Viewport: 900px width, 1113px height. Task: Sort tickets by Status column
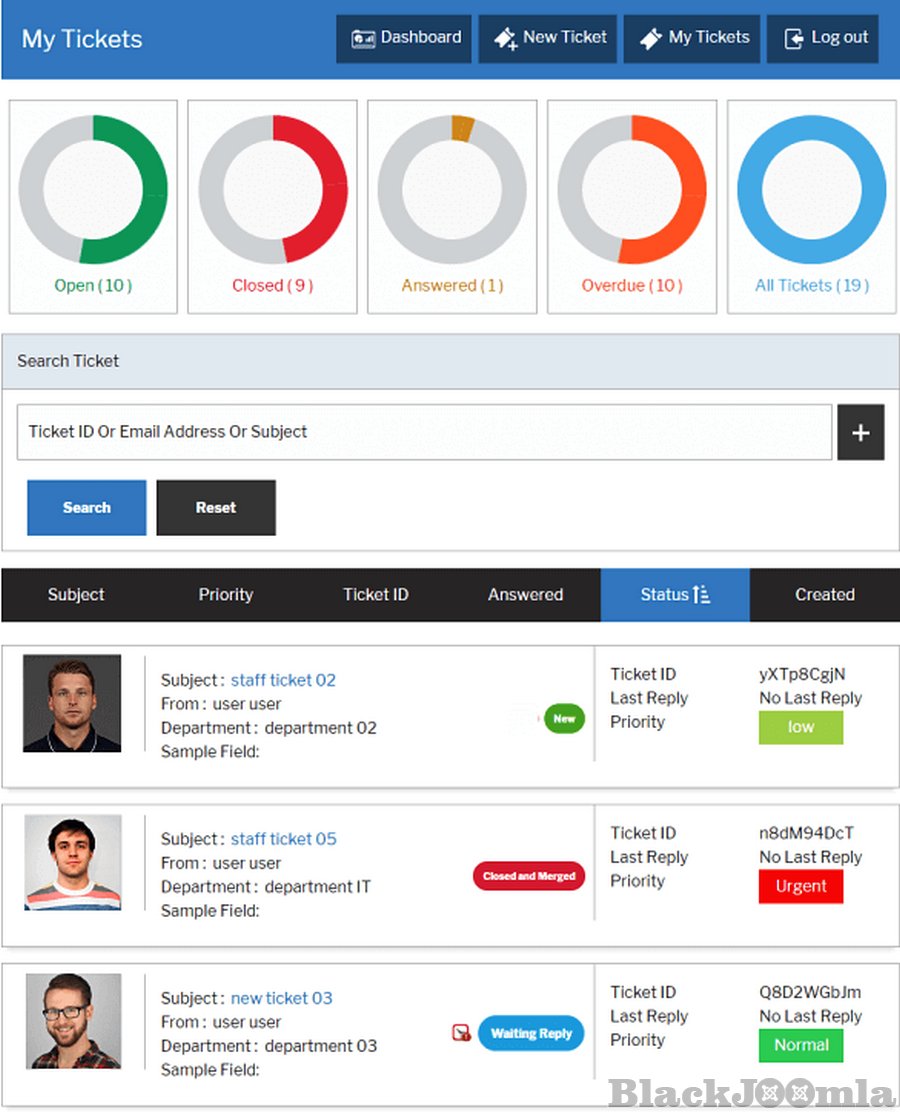click(675, 595)
